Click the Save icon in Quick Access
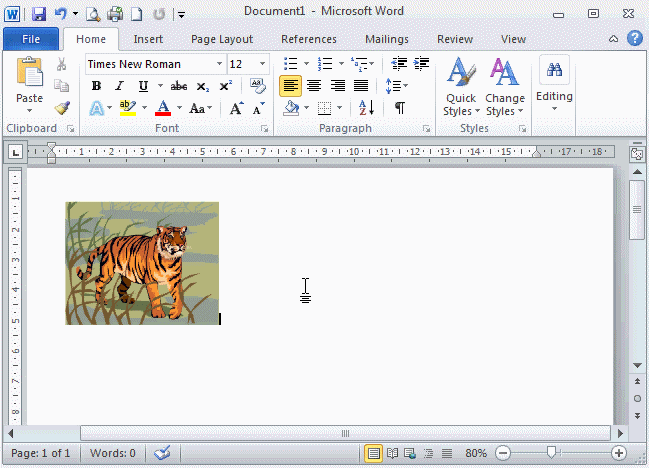 (39, 14)
